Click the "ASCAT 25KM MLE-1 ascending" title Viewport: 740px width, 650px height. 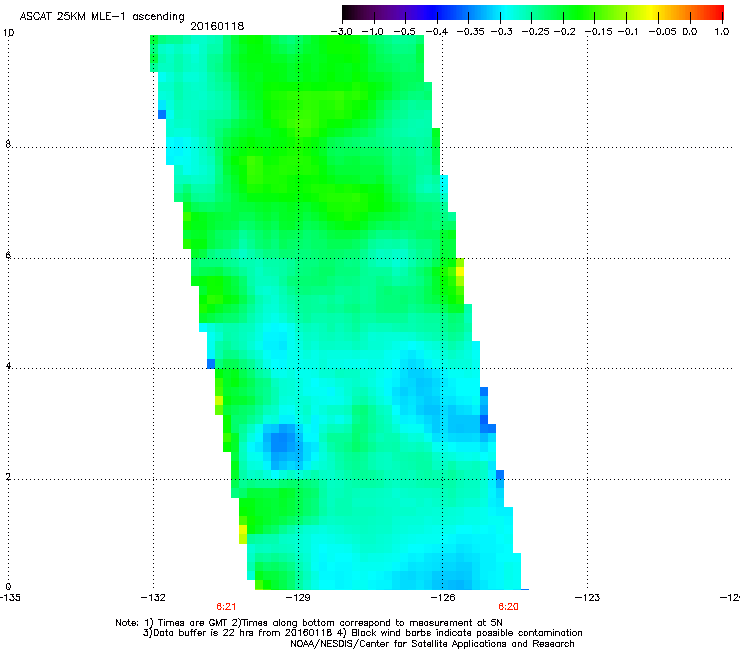(102, 17)
